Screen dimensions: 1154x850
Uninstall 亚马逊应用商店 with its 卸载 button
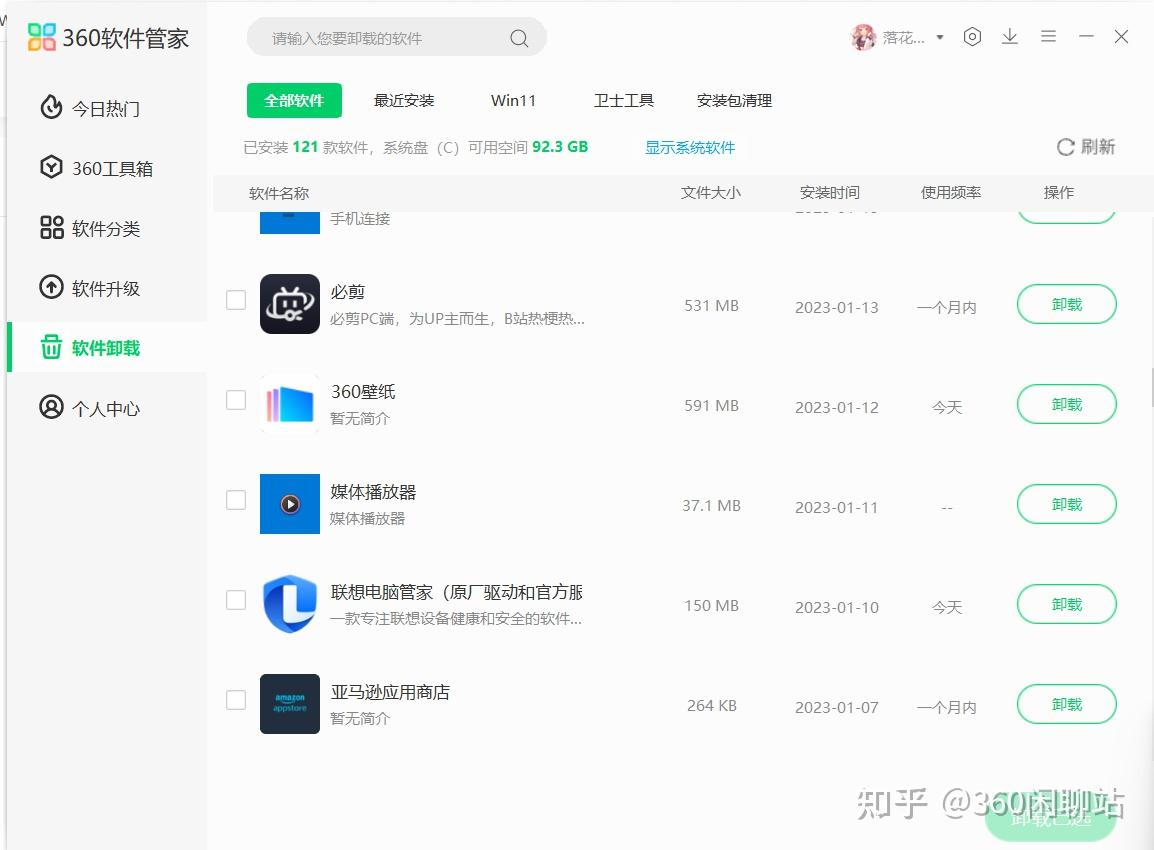coord(1066,704)
